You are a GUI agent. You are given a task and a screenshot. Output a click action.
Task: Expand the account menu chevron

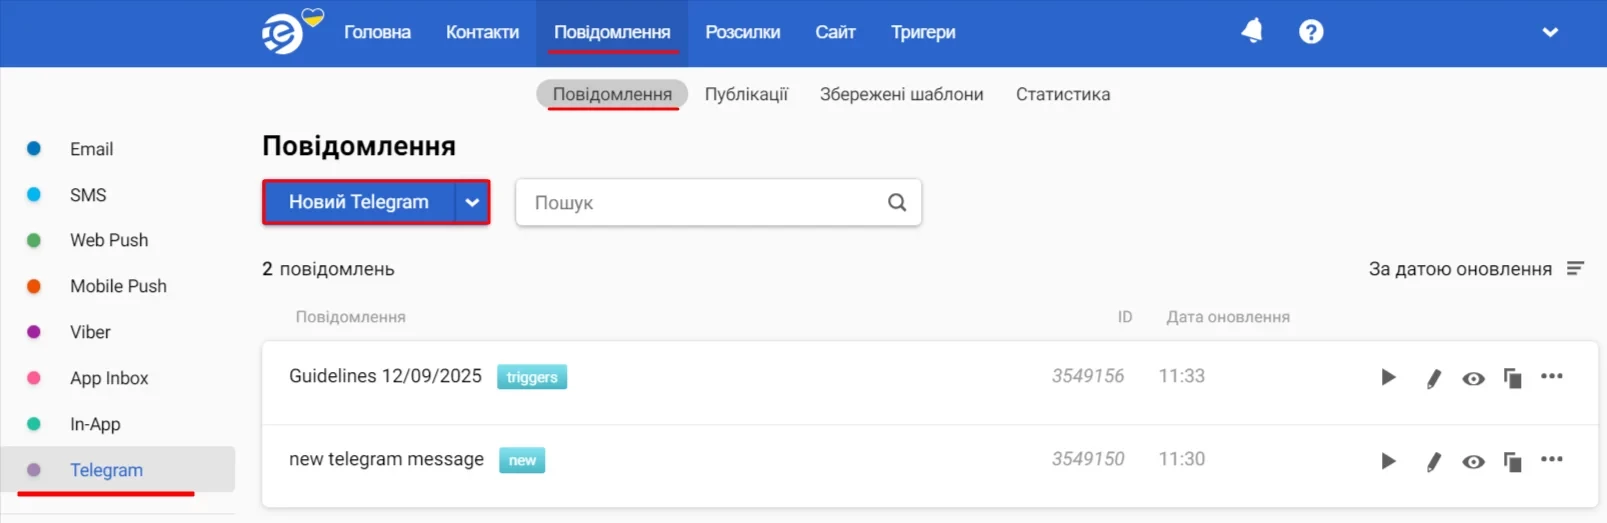[1550, 32]
